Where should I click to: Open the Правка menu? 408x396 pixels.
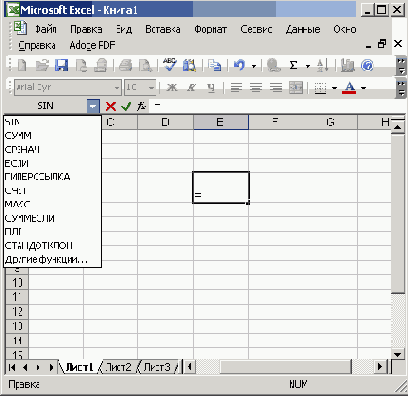tap(86, 29)
